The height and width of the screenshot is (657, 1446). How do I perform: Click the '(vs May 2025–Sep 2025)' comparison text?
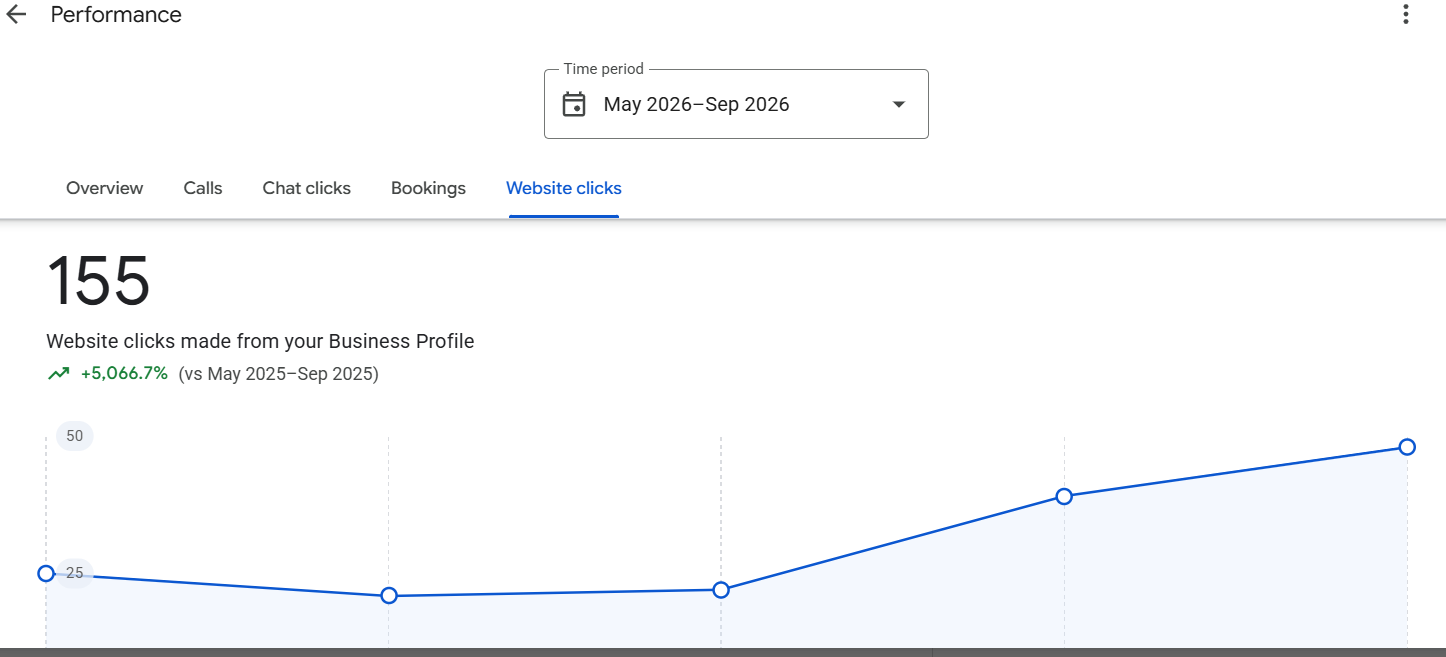pos(278,374)
